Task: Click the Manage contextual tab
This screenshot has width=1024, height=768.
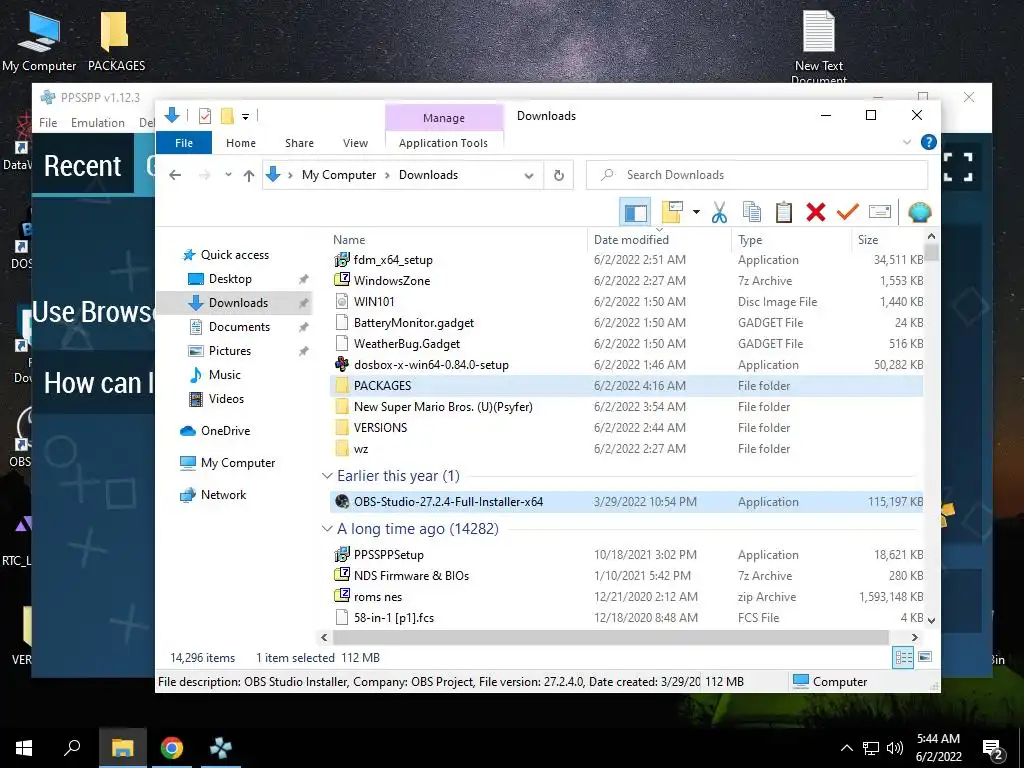Action: 443,118
